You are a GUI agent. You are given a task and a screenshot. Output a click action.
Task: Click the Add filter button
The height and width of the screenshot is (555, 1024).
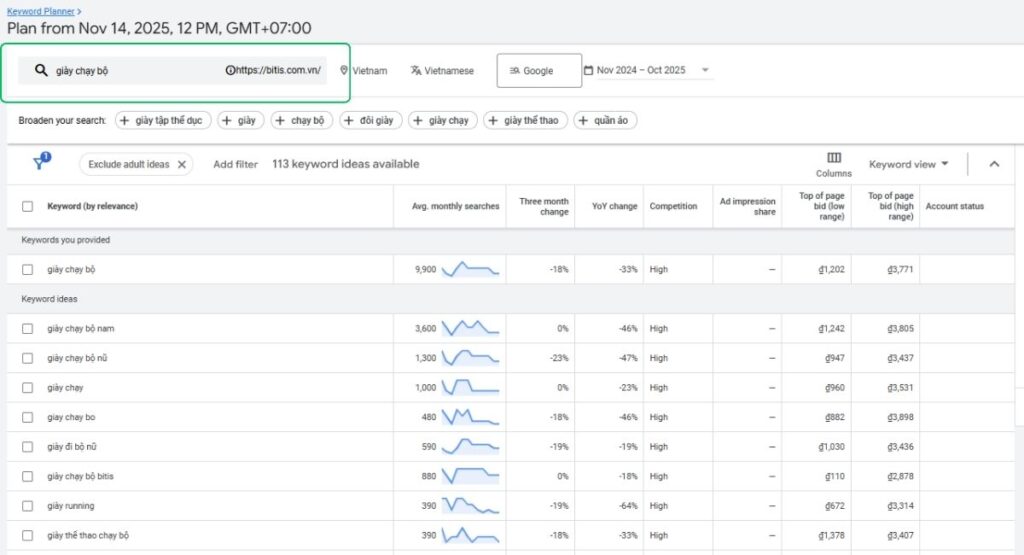tap(235, 165)
